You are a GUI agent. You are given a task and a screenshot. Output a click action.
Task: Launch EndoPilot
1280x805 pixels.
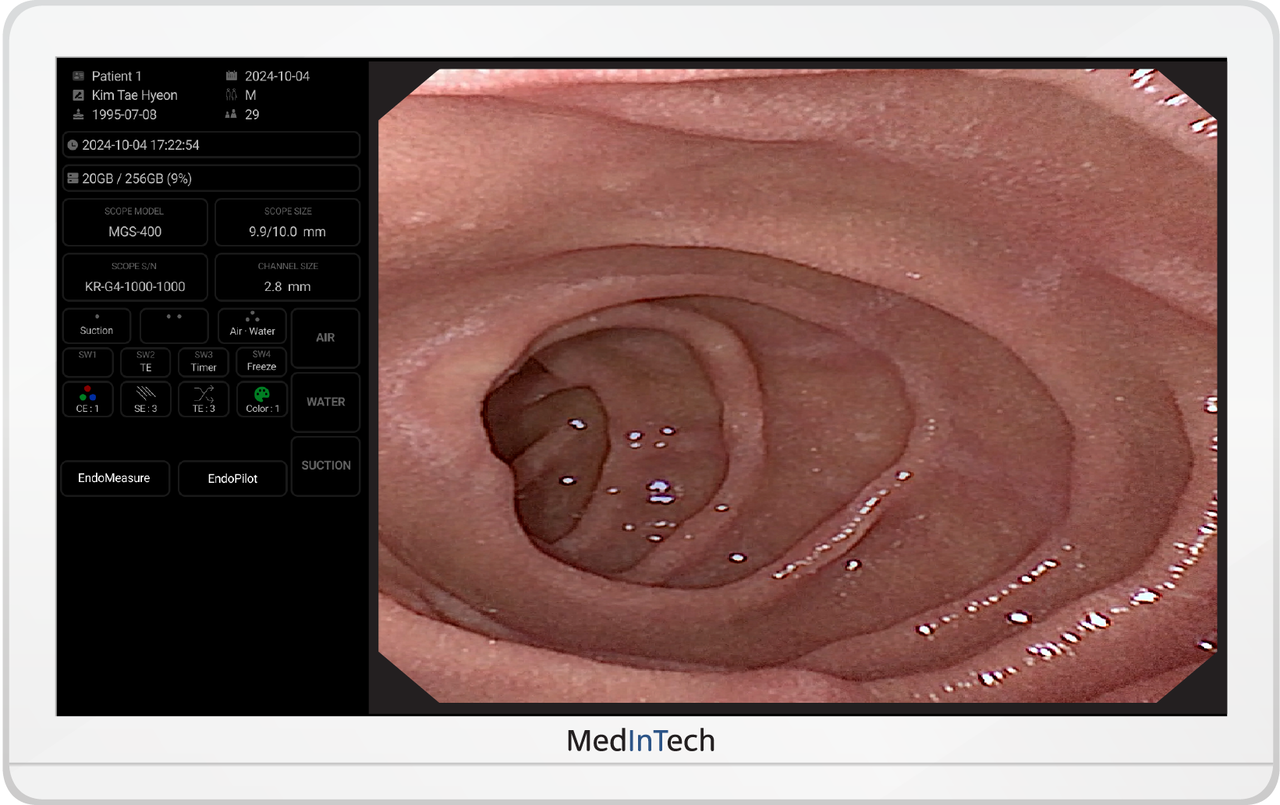point(233,478)
